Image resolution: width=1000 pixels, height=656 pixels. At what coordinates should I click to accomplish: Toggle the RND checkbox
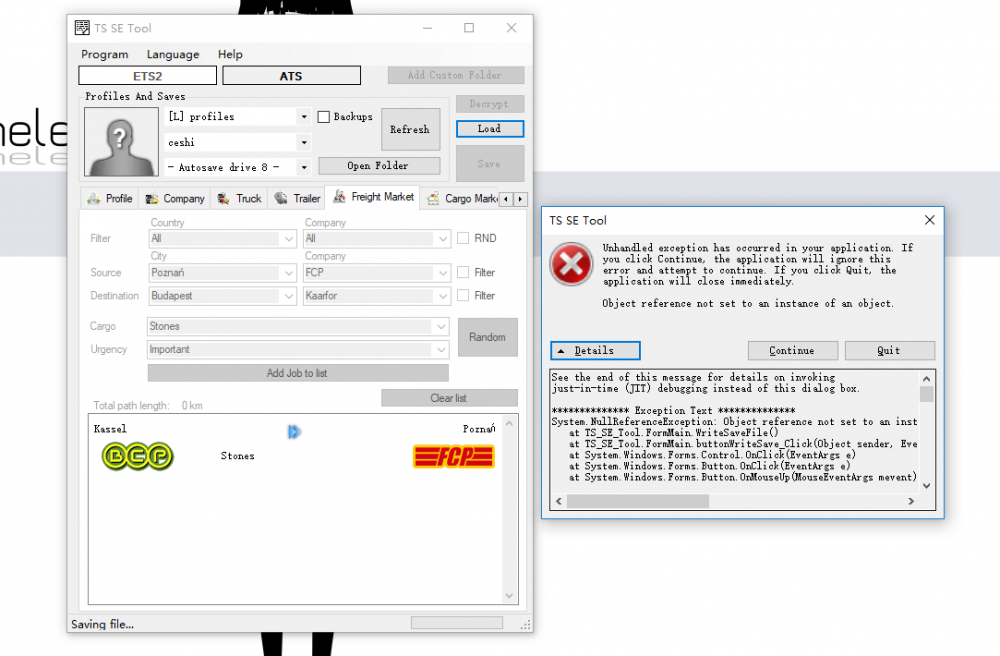[x=463, y=239]
